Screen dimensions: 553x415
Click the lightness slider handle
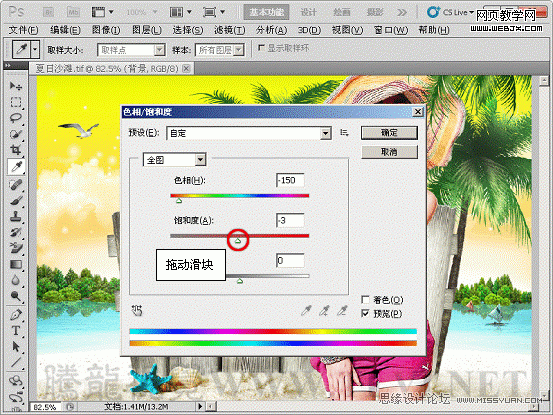click(x=240, y=281)
